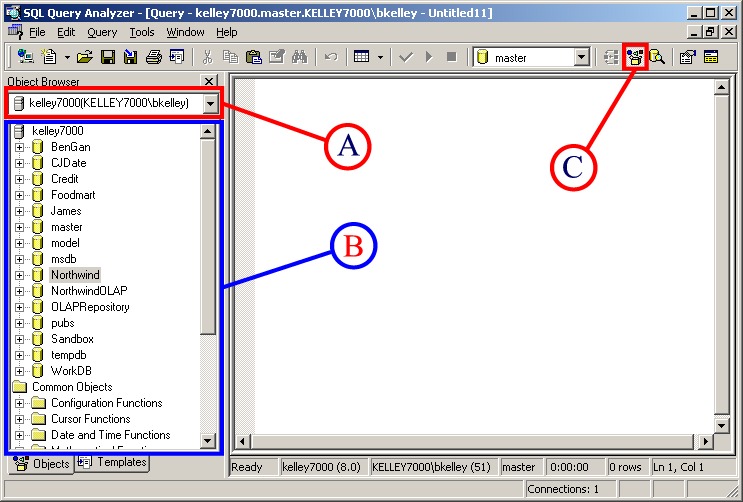
Task: Switch to the Templates tab
Action: 112,462
